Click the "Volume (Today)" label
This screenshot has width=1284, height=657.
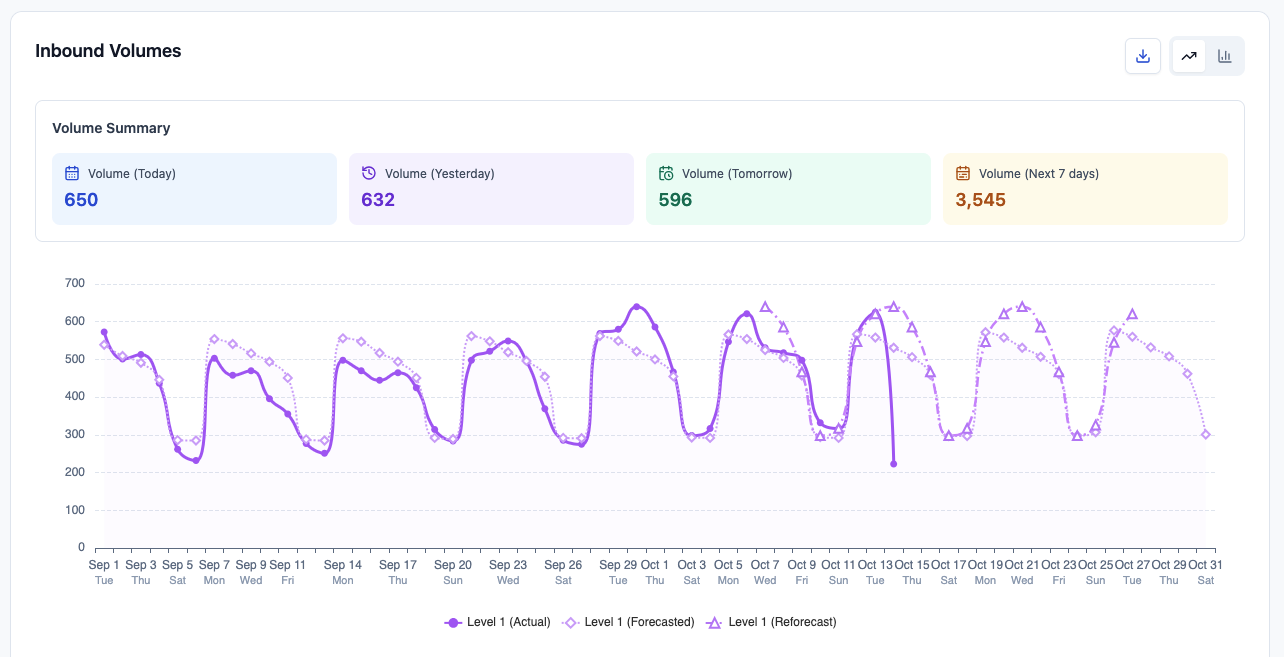click(132, 174)
